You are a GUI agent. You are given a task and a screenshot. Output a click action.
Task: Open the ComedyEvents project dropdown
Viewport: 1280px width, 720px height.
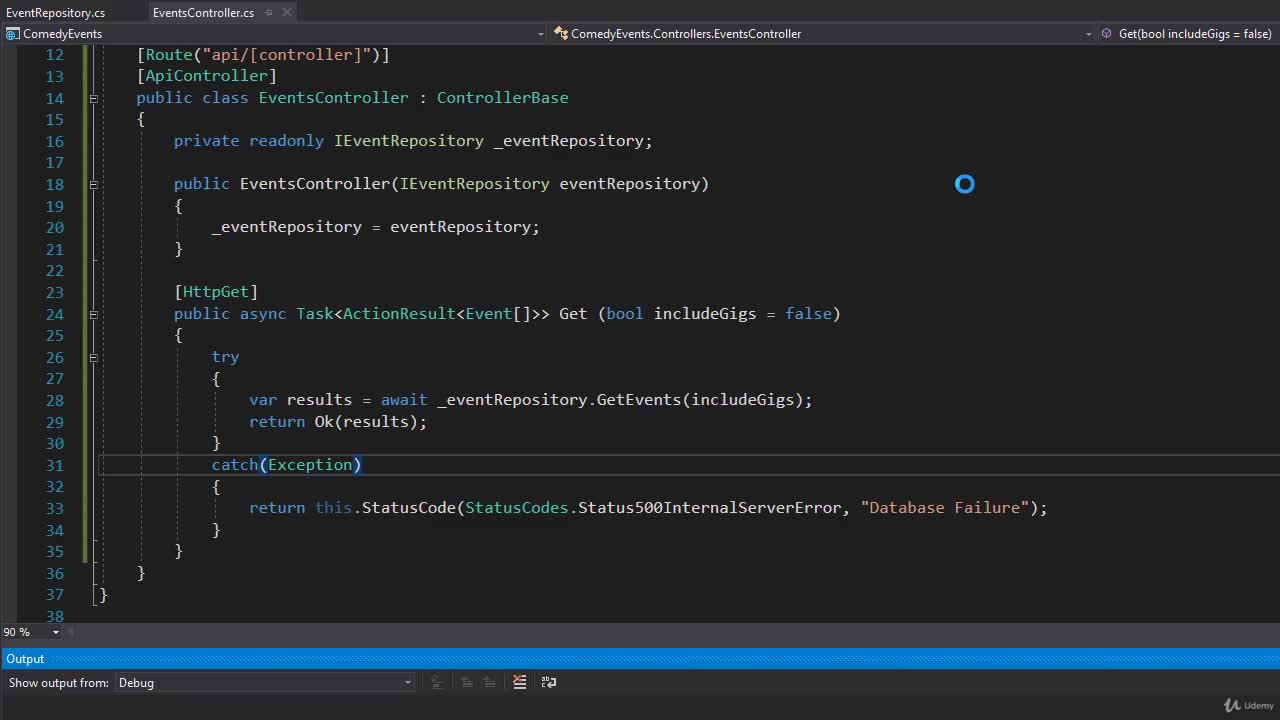541,34
